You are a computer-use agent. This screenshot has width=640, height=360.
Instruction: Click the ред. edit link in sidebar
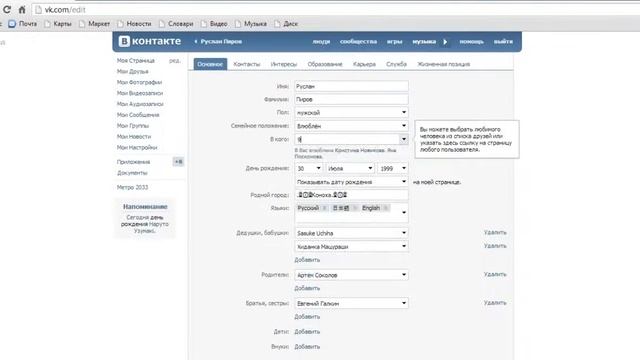point(175,60)
